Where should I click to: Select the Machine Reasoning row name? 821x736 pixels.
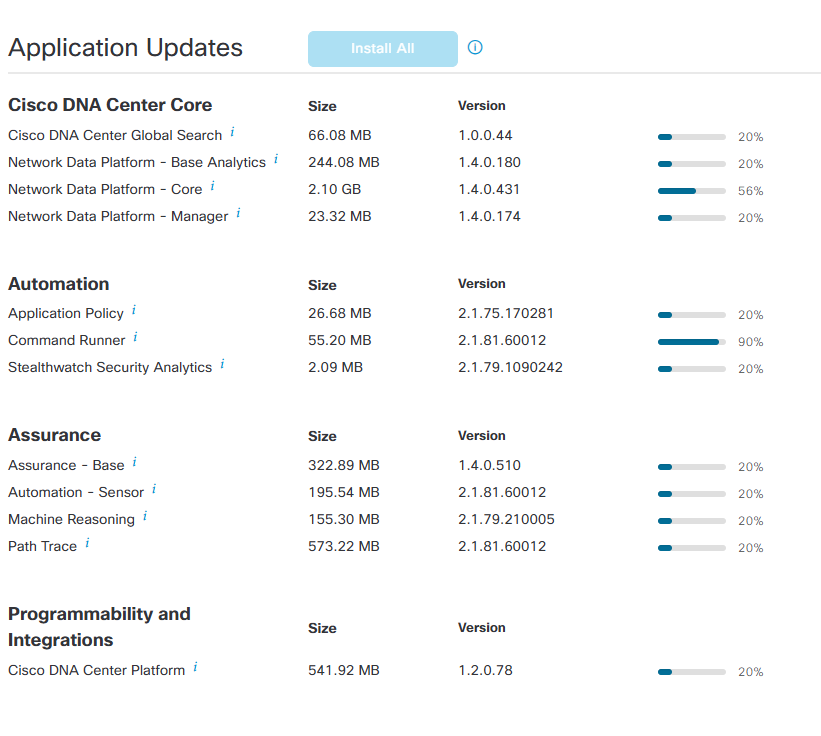click(72, 519)
